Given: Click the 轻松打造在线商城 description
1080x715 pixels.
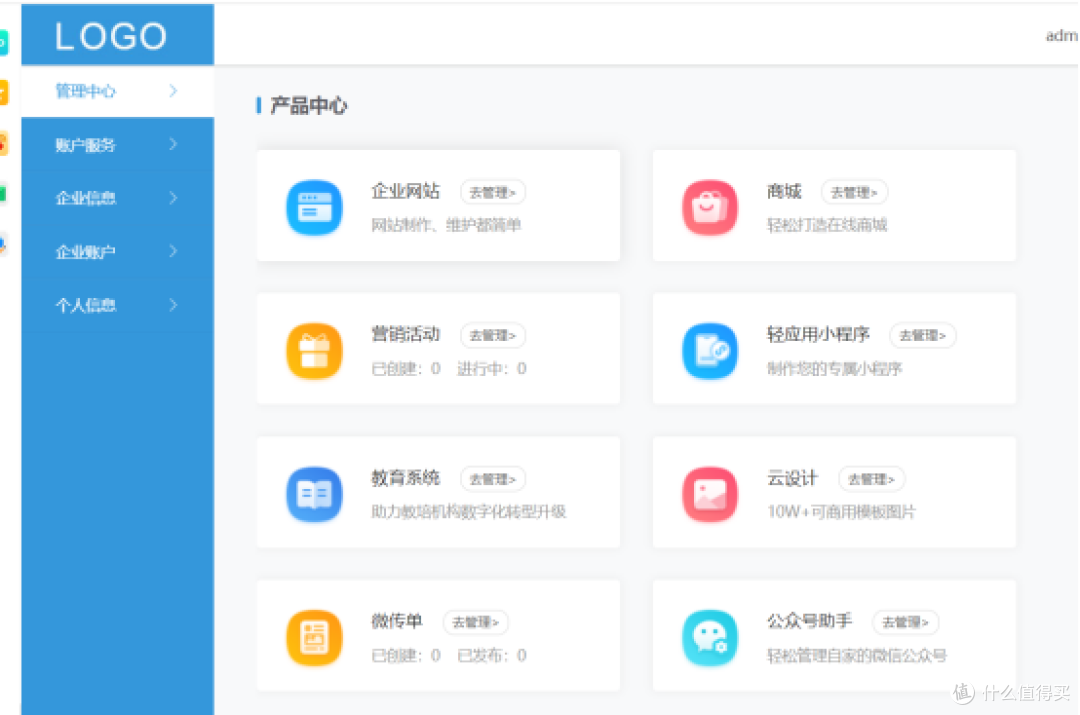Looking at the screenshot, I should coord(827,225).
